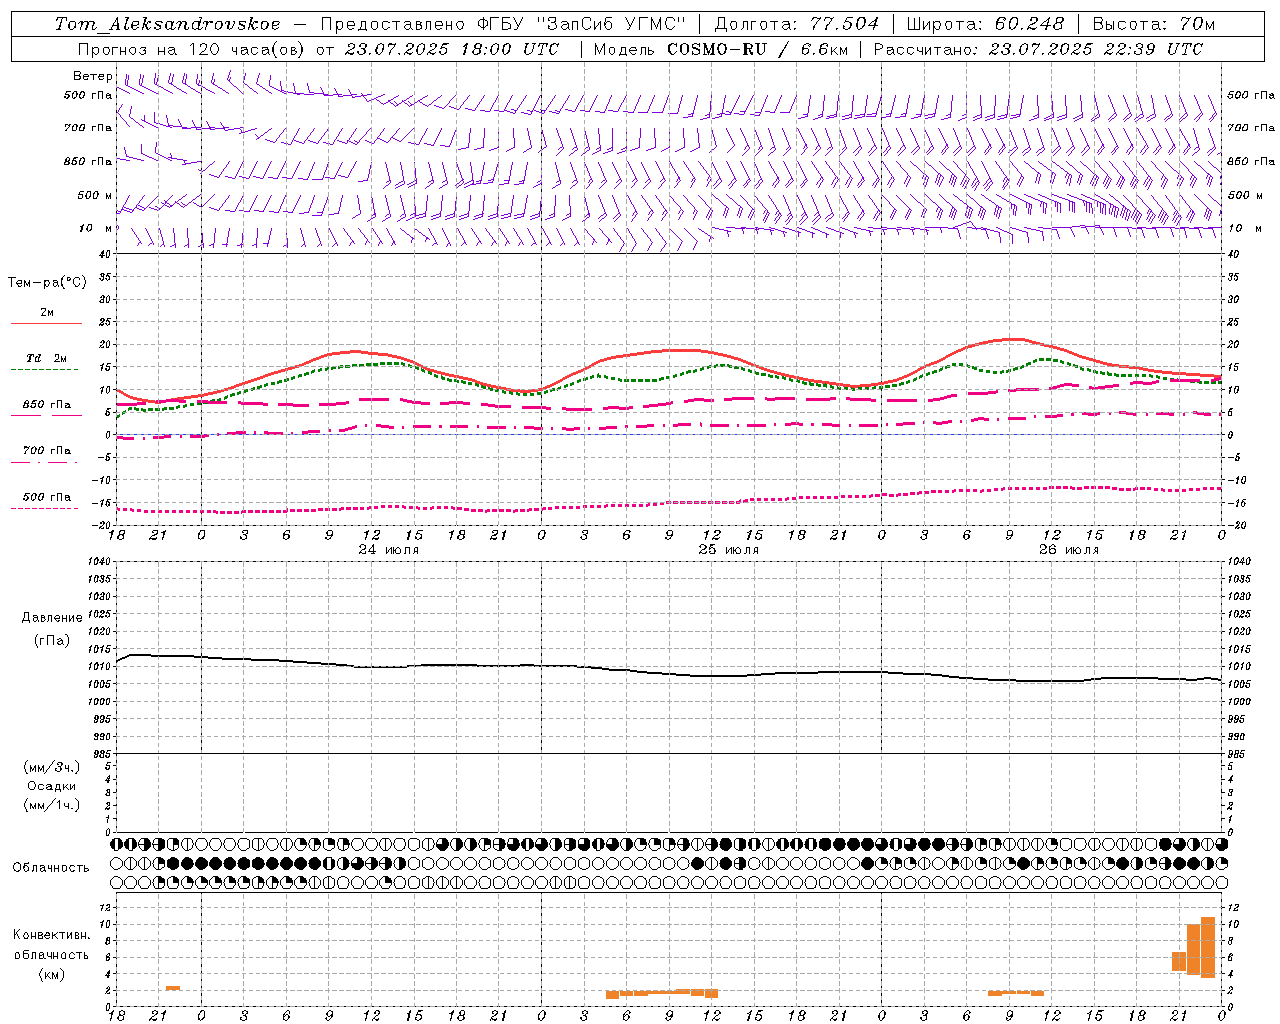The image size is (1280, 1024).
Task: Click the "25 июля" date label
Action: pos(729,550)
